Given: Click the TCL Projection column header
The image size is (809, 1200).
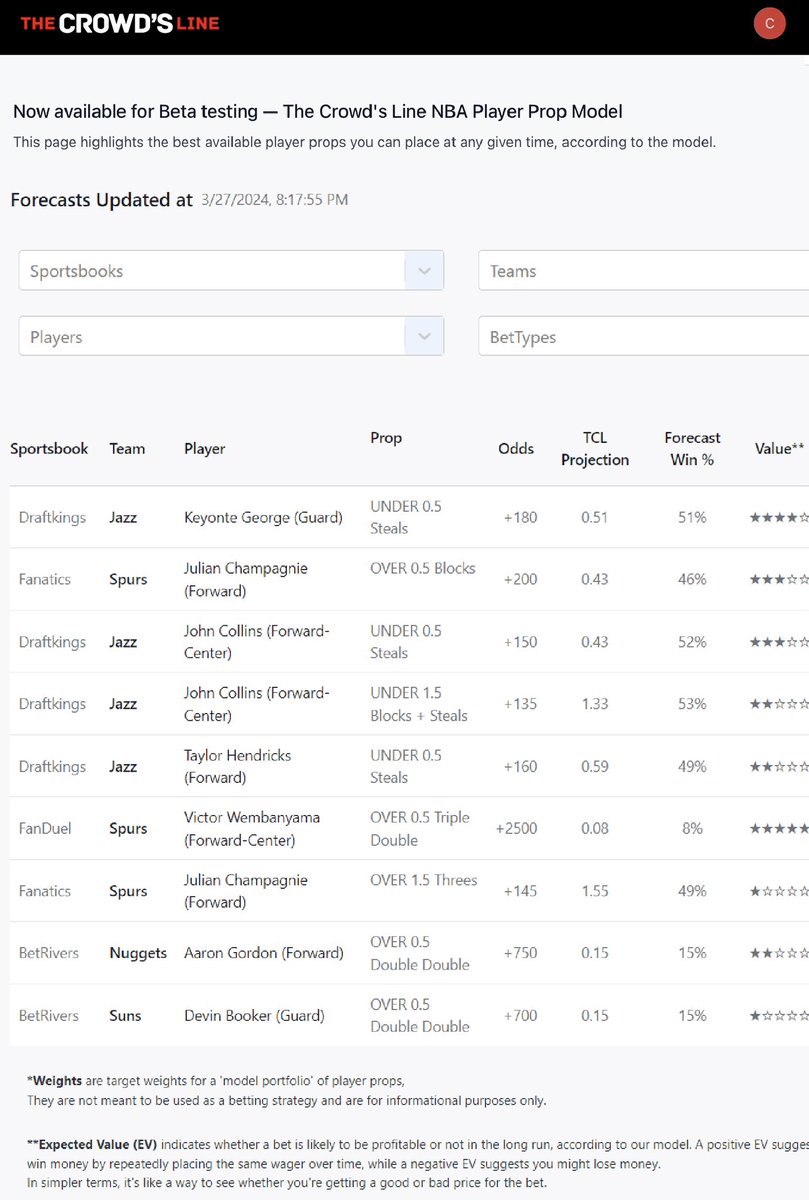Looking at the screenshot, I should [x=595, y=449].
